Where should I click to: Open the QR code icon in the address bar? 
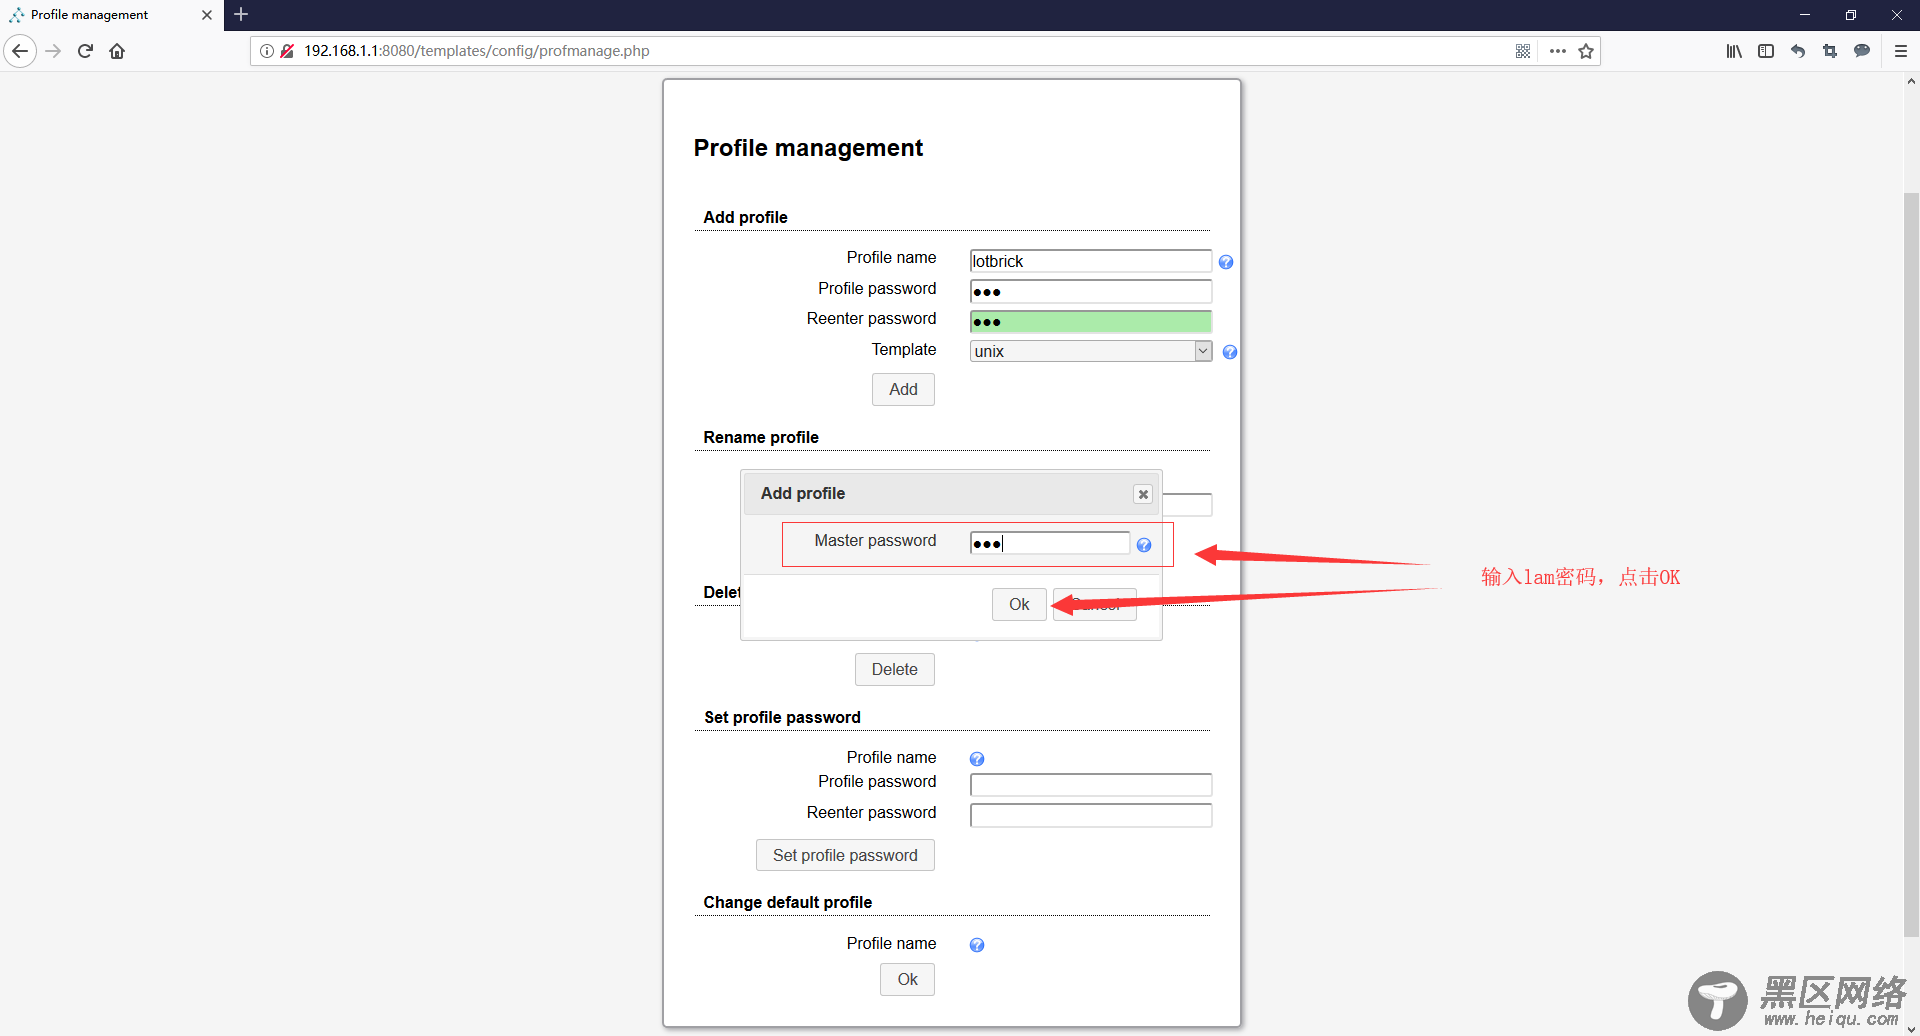click(x=1523, y=51)
